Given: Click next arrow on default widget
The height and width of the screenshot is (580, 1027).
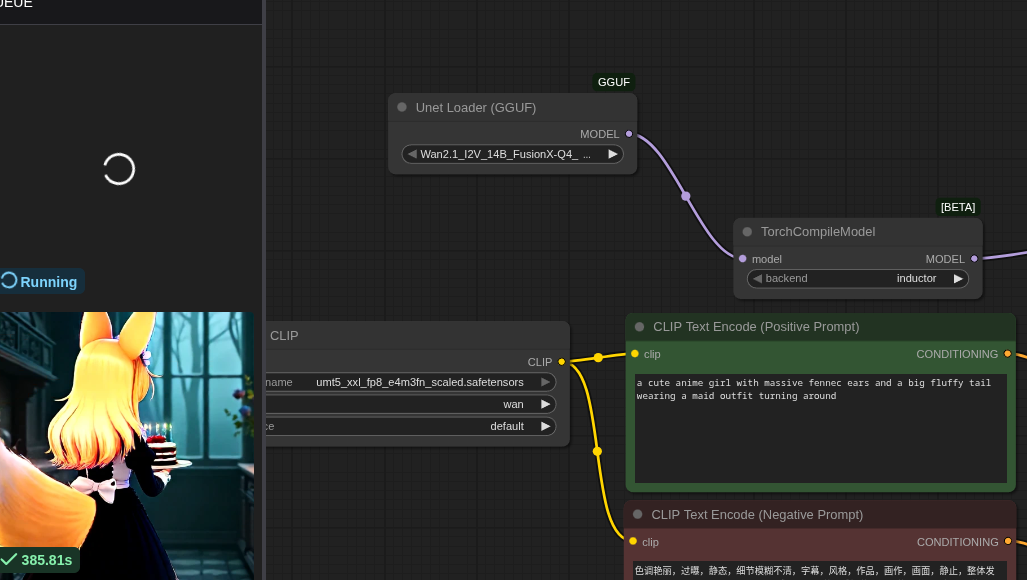Looking at the screenshot, I should pos(545,426).
